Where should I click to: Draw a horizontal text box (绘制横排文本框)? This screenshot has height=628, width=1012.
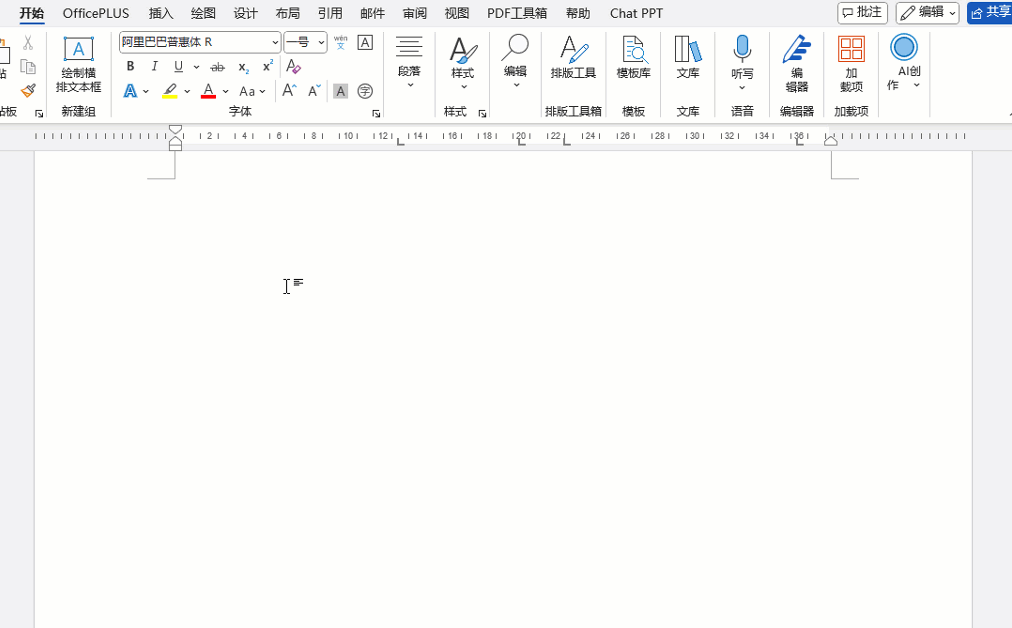[79, 65]
